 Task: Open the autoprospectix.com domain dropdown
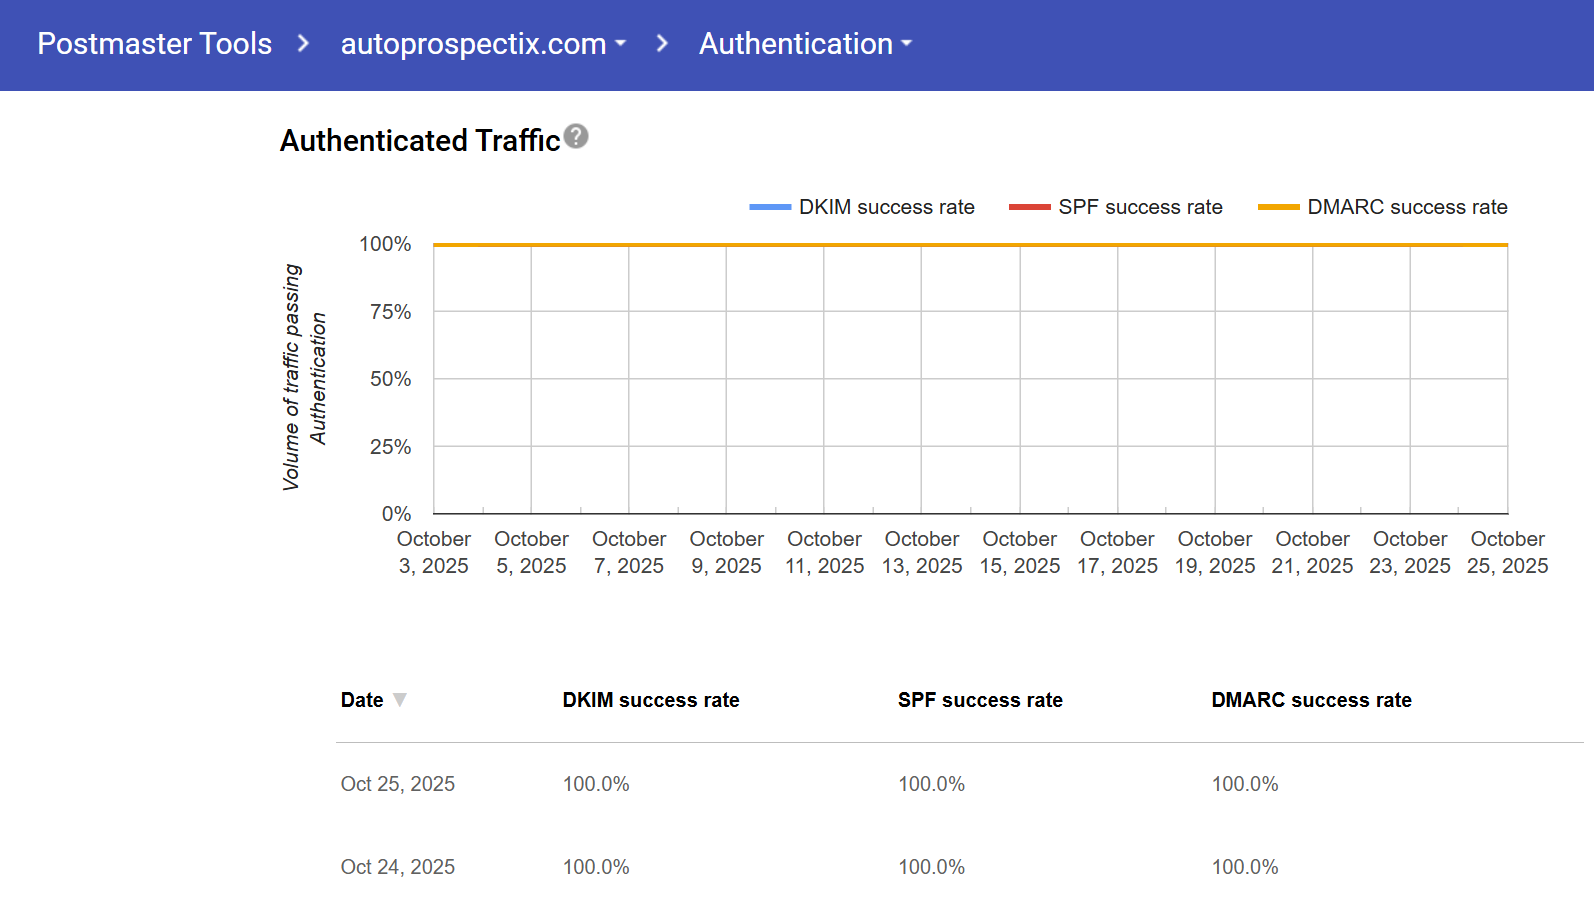[483, 44]
